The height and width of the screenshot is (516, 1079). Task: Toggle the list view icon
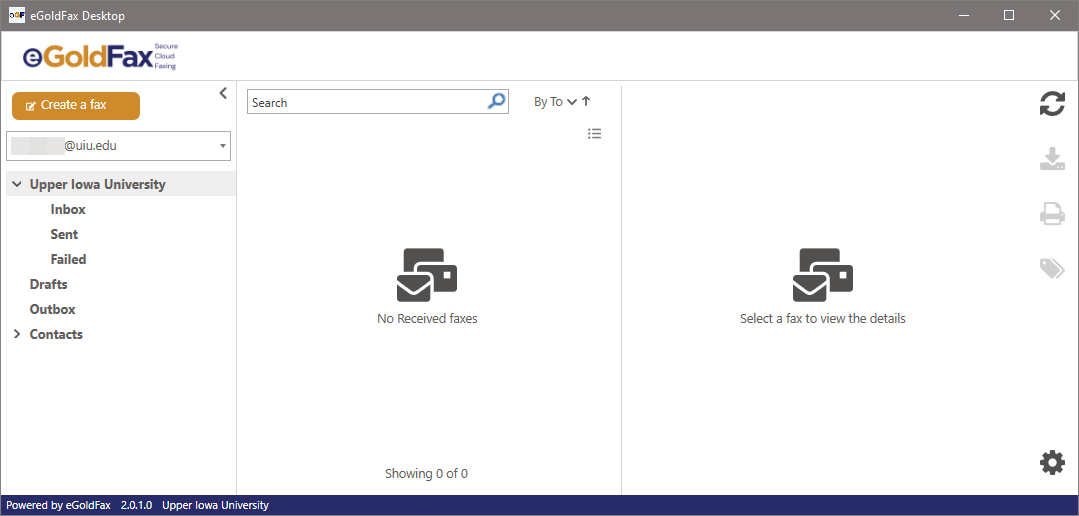595,133
